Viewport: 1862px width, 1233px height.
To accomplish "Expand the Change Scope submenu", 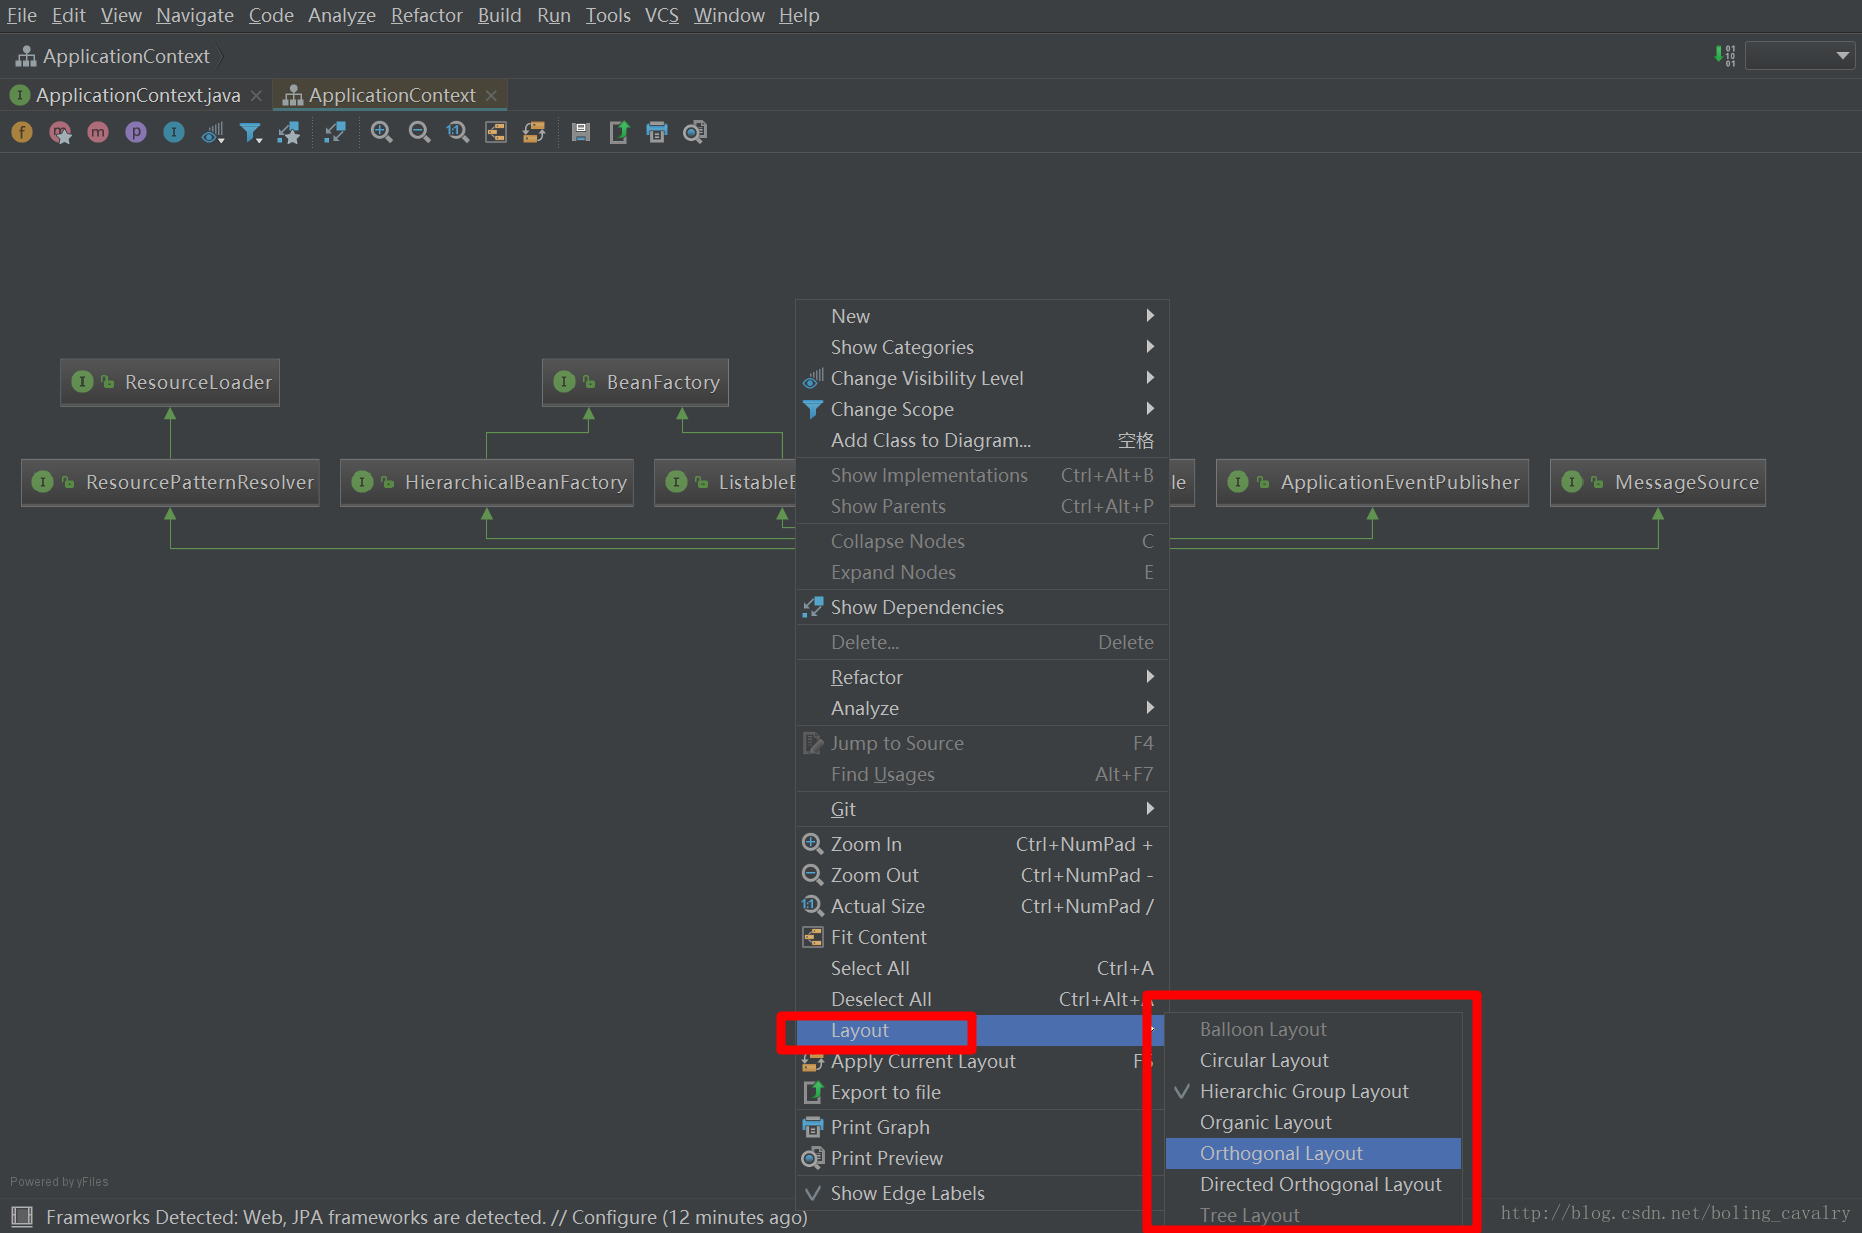I will point(982,409).
